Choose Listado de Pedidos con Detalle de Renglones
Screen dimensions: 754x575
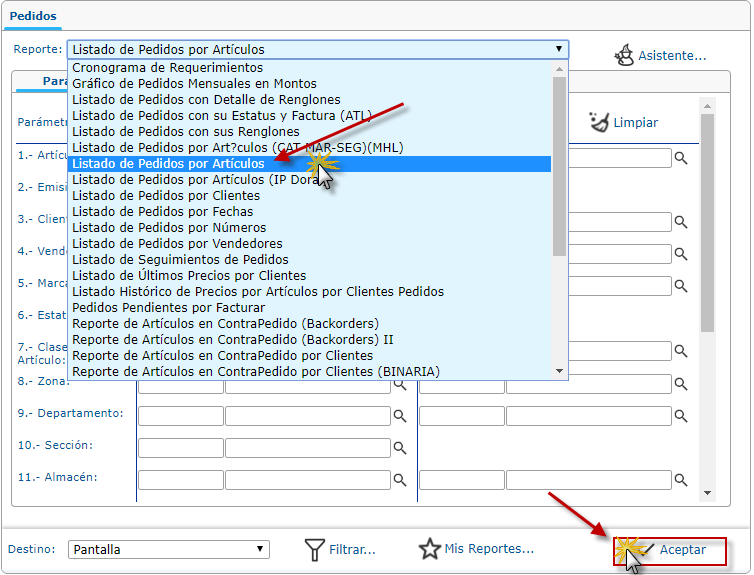point(310,100)
